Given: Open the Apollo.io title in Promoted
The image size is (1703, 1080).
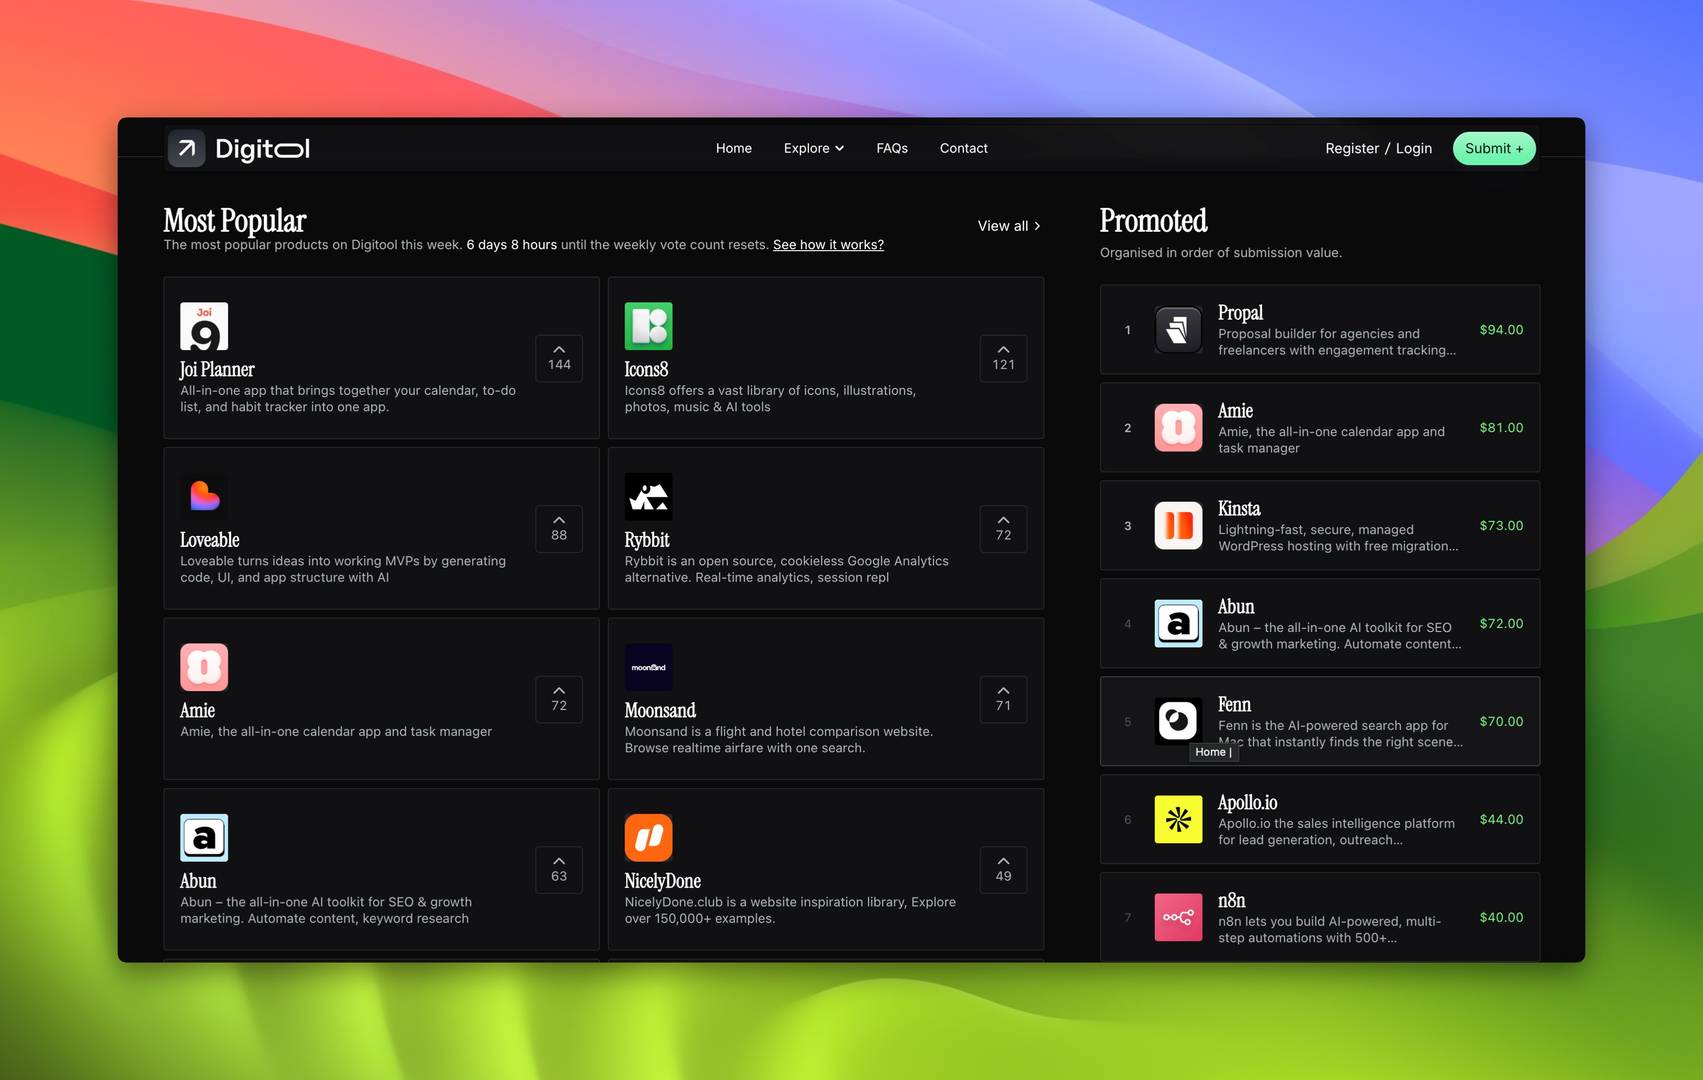Looking at the screenshot, I should coord(1247,803).
